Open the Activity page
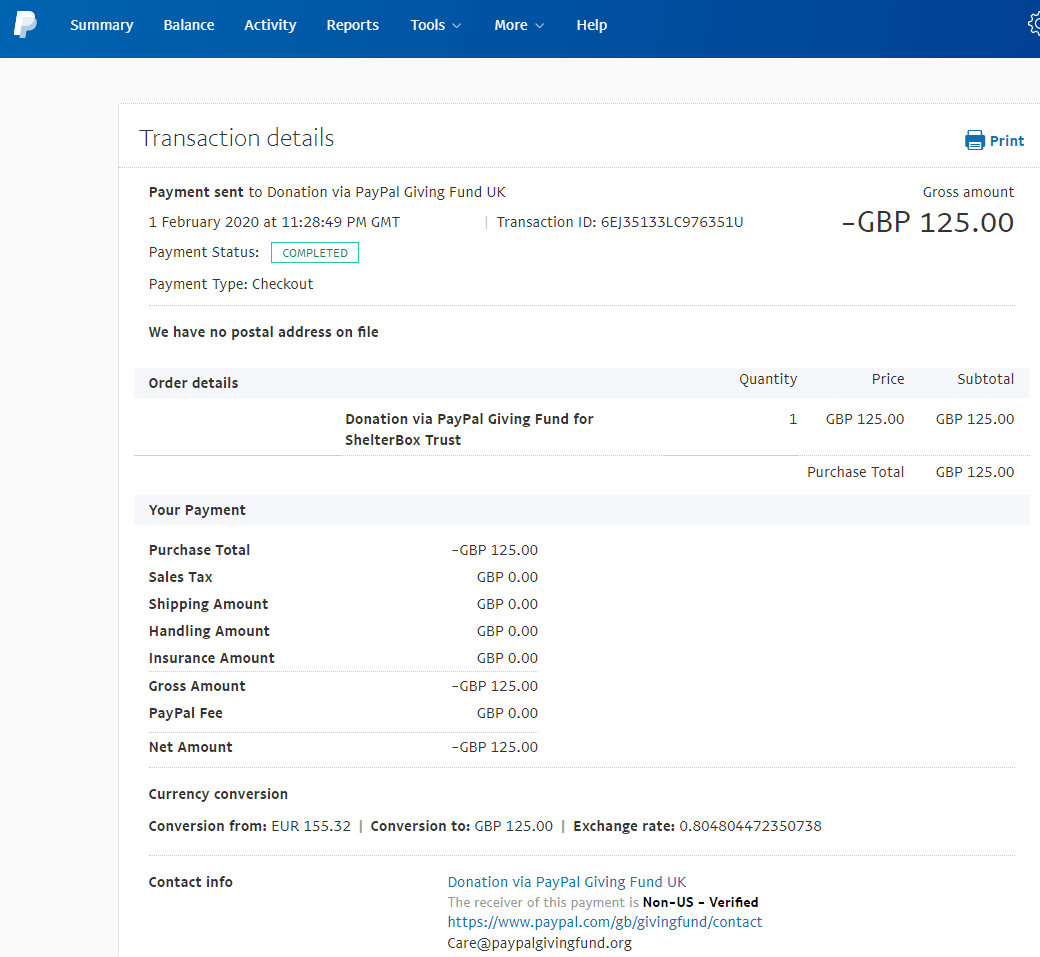Image resolution: width=1040 pixels, height=957 pixels. click(x=270, y=25)
